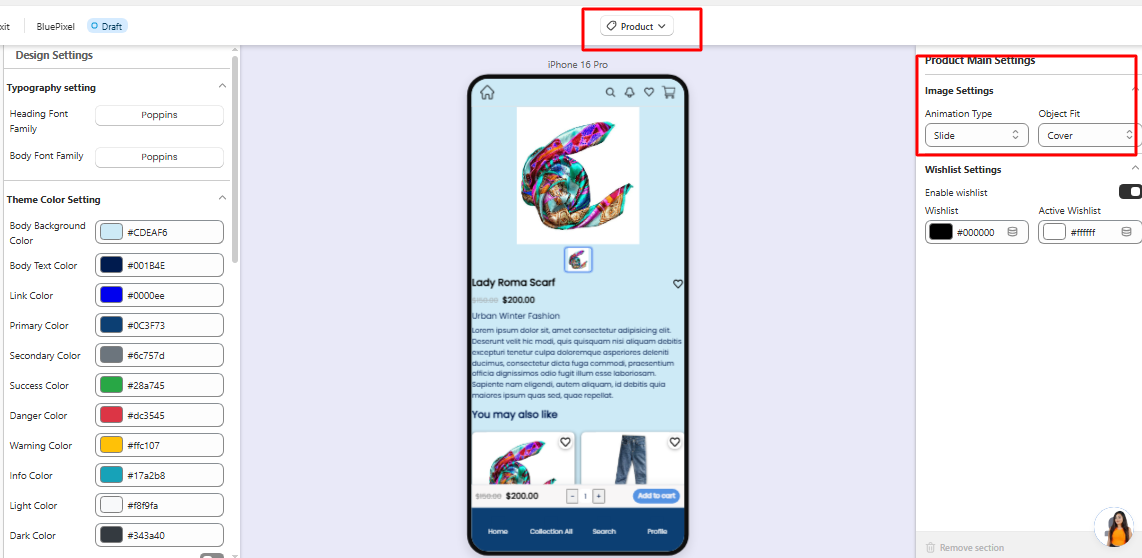
Task: Select Collection All tab in preview bottom bar
Action: pos(551,532)
